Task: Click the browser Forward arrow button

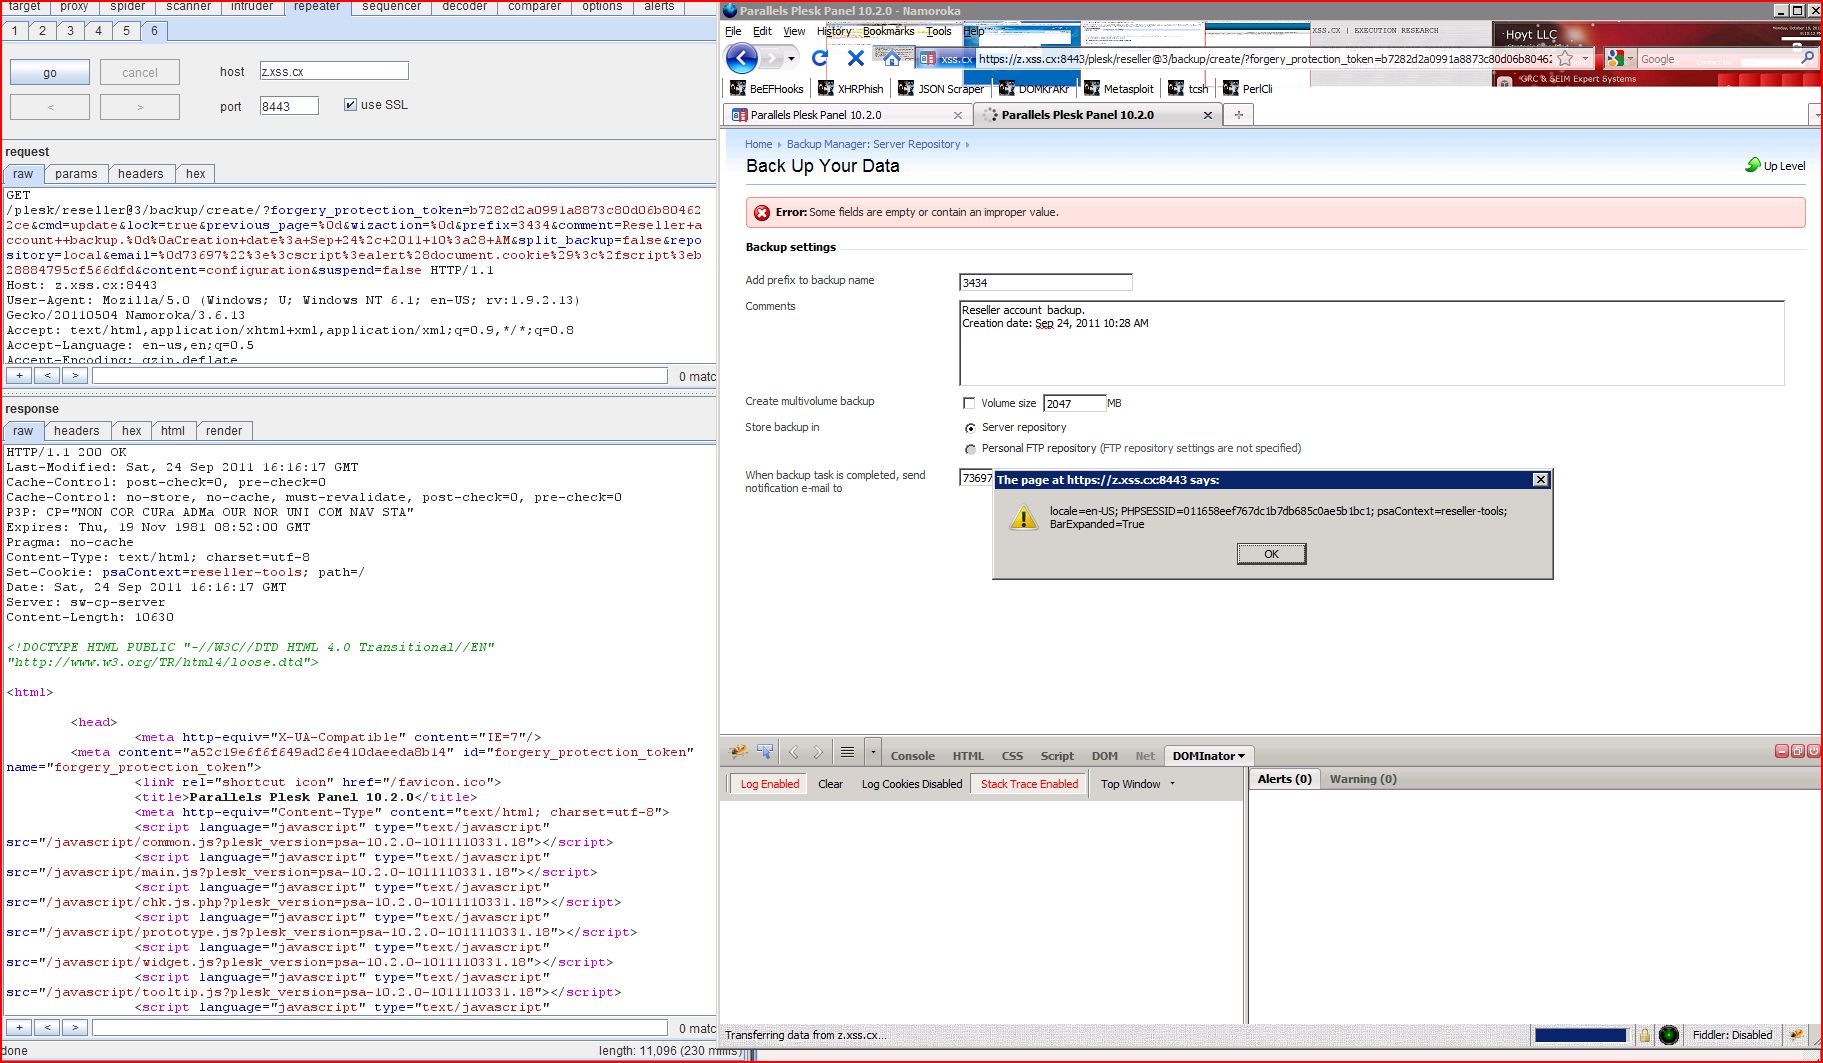Action: pos(771,59)
